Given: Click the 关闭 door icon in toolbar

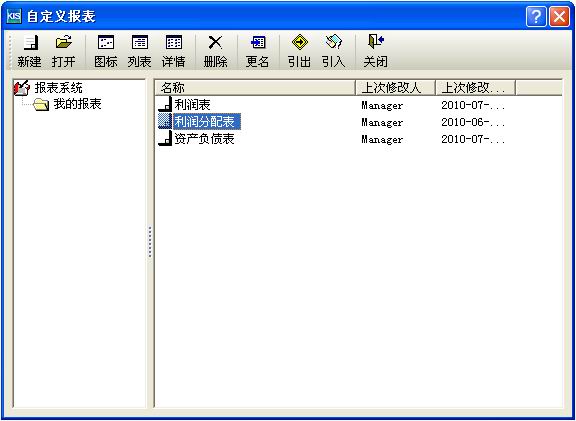Looking at the screenshot, I should click(376, 42).
